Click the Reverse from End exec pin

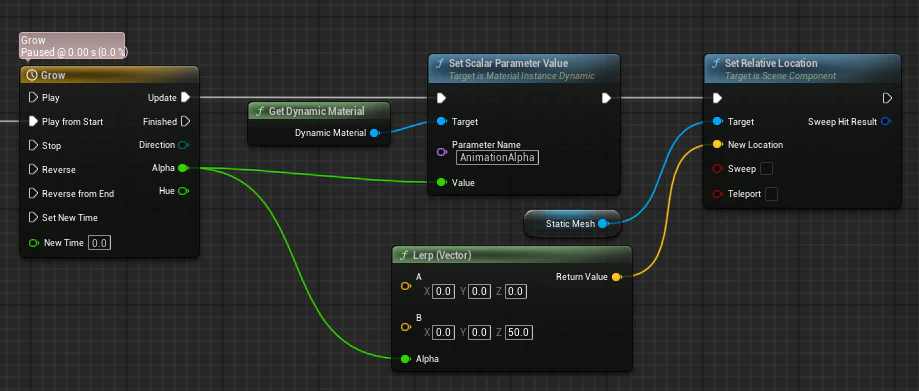33,193
